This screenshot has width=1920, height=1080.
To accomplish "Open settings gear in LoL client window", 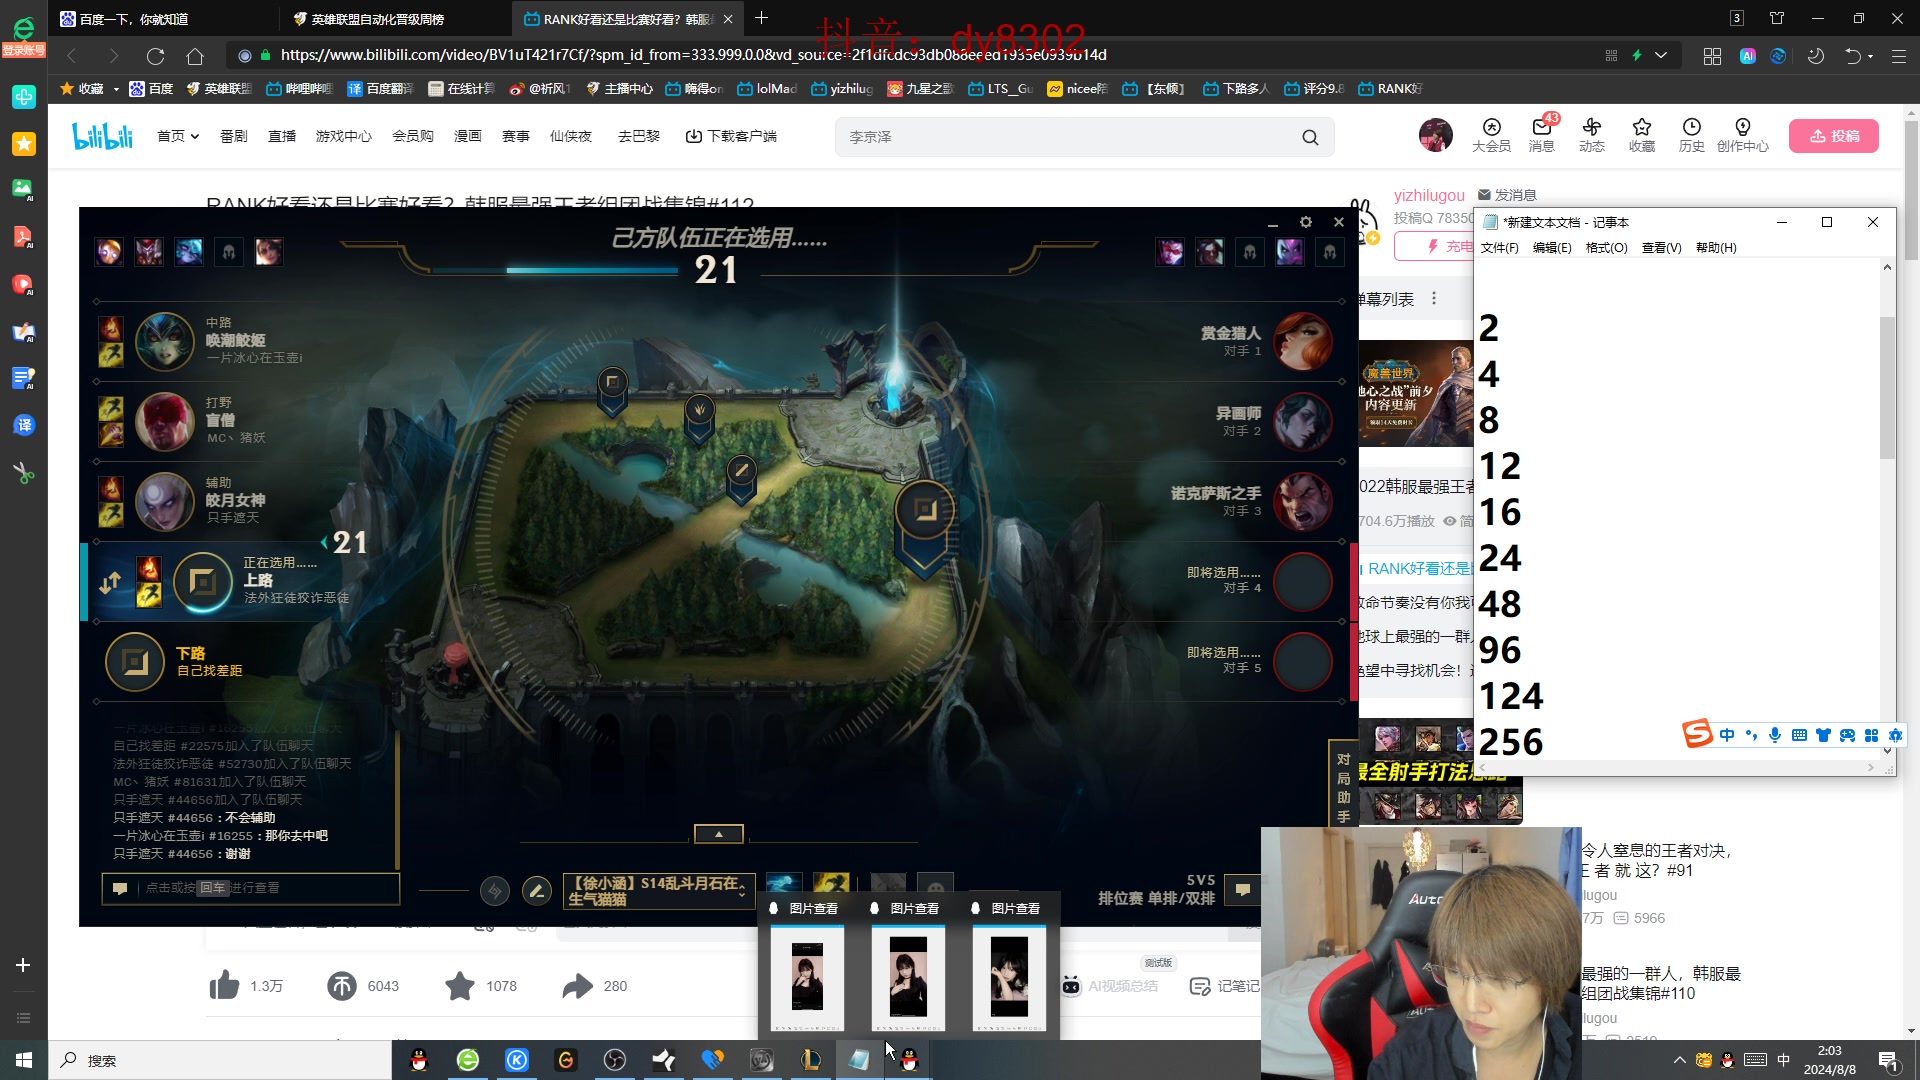I will point(1305,222).
